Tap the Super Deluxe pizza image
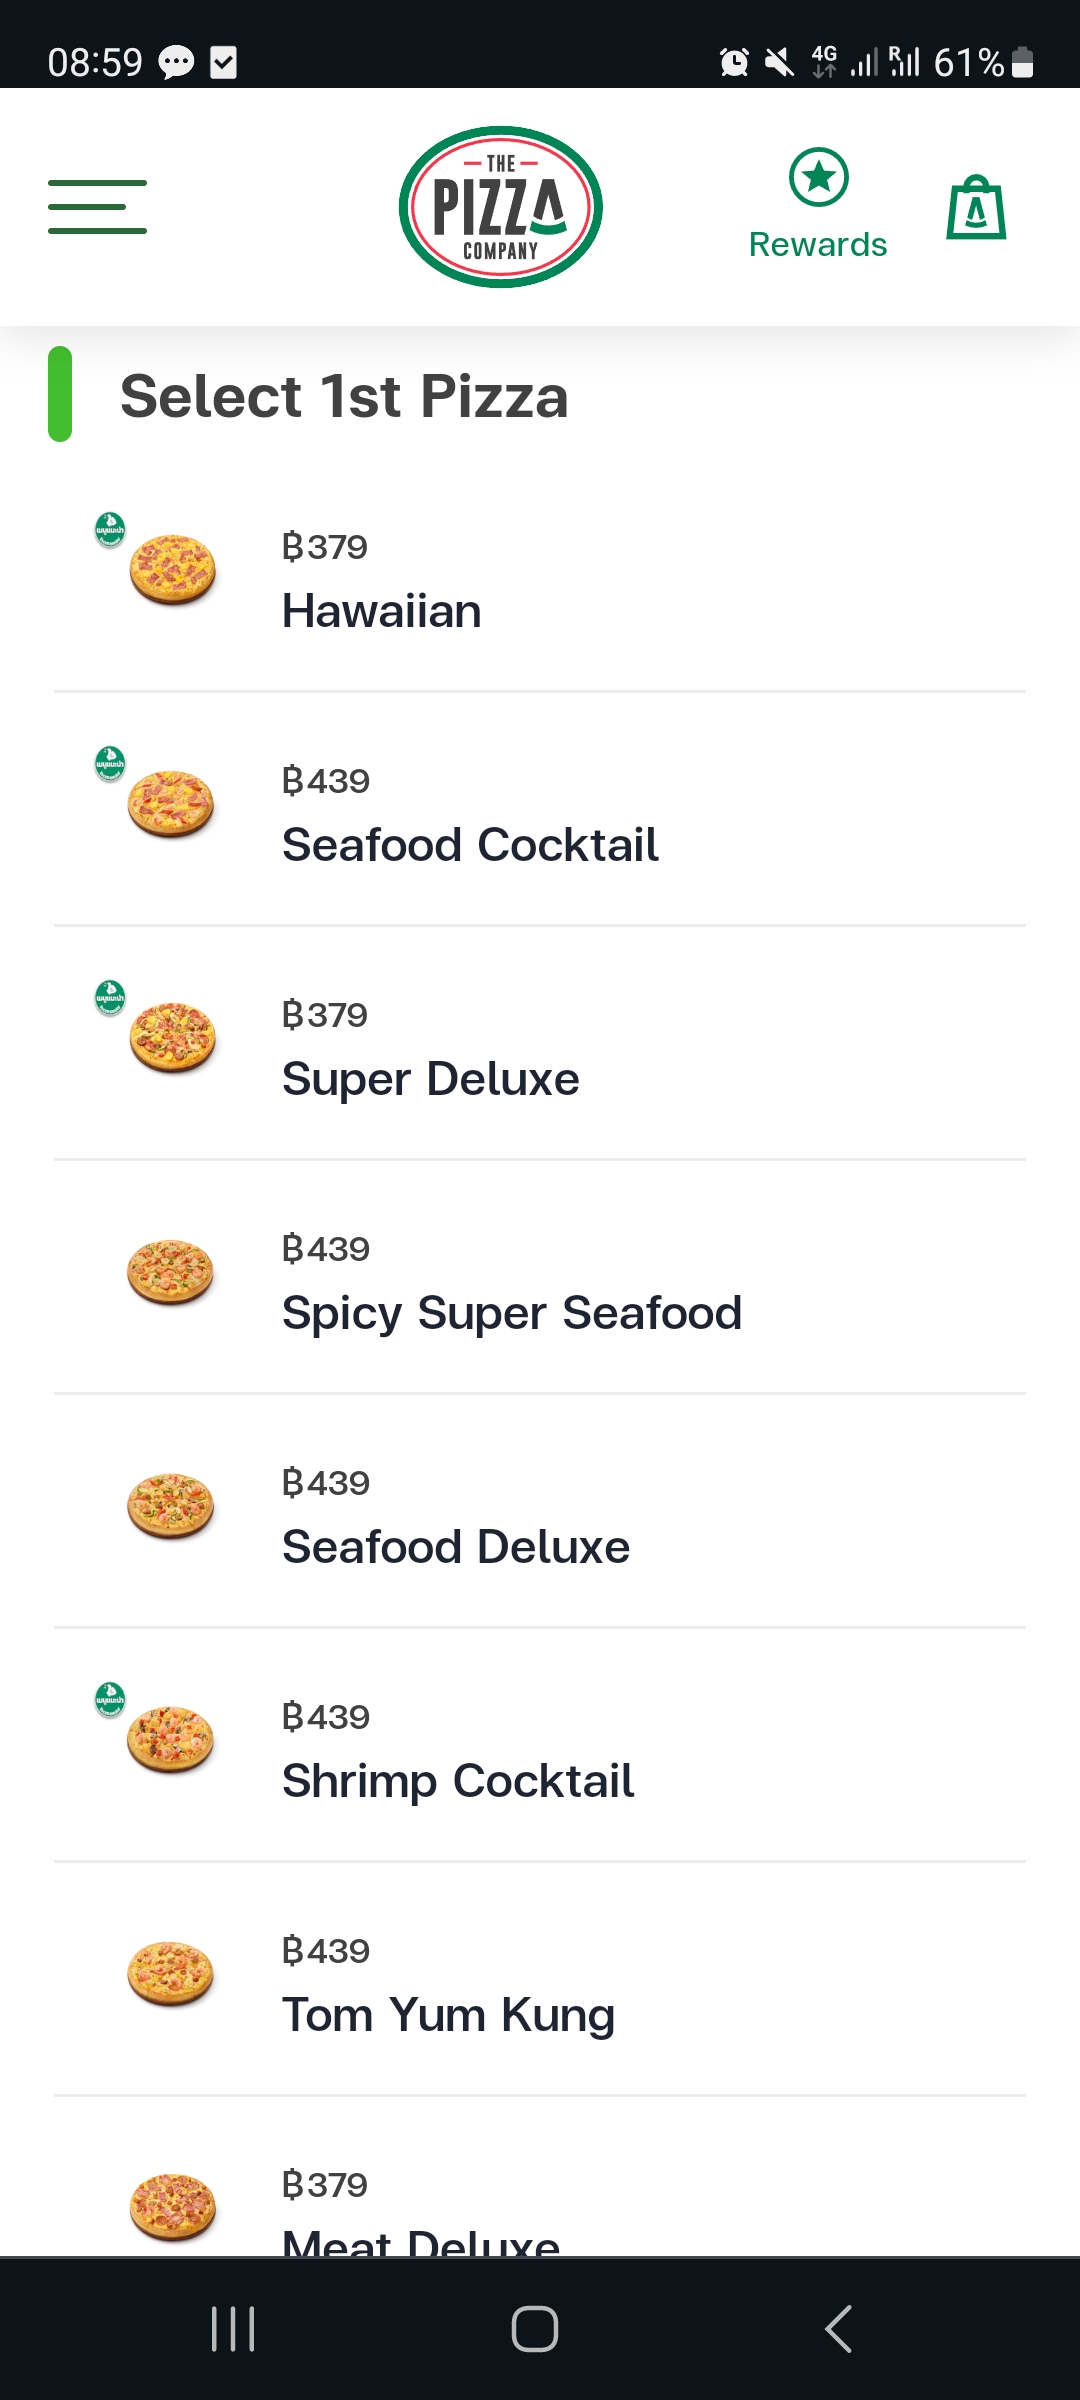Screen dimensions: 1080x2400 pos(172,1038)
